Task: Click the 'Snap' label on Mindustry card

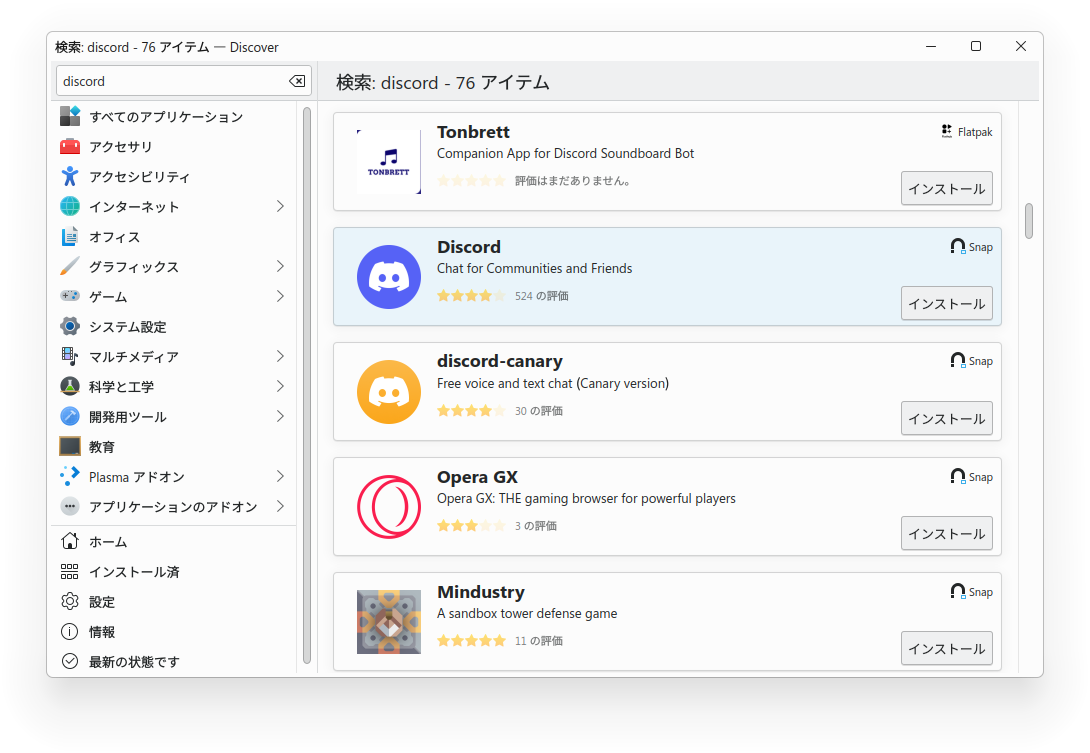Action: pyautogui.click(x=981, y=592)
